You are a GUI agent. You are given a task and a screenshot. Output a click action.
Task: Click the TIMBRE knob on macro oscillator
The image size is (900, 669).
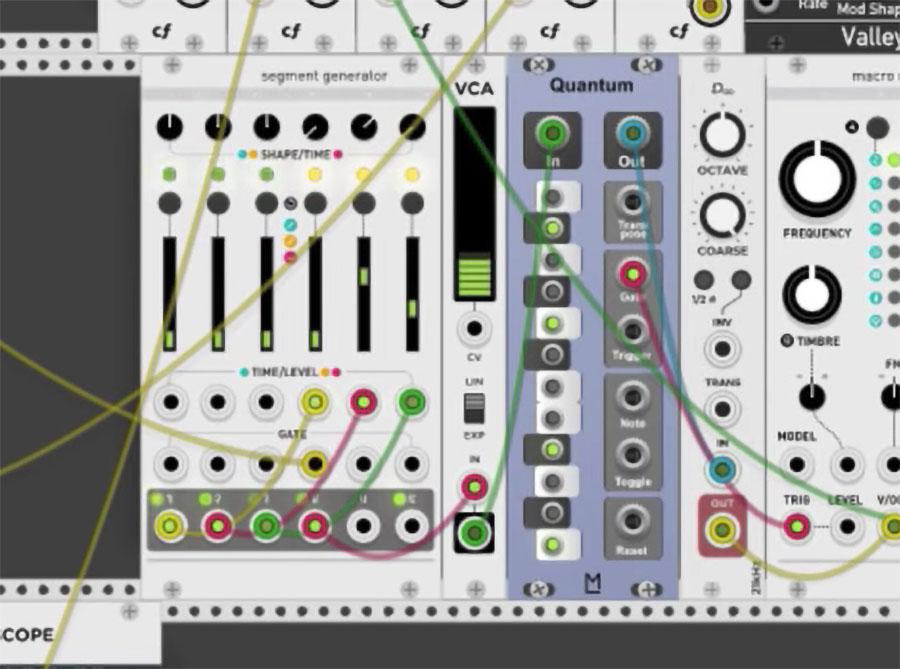click(812, 294)
